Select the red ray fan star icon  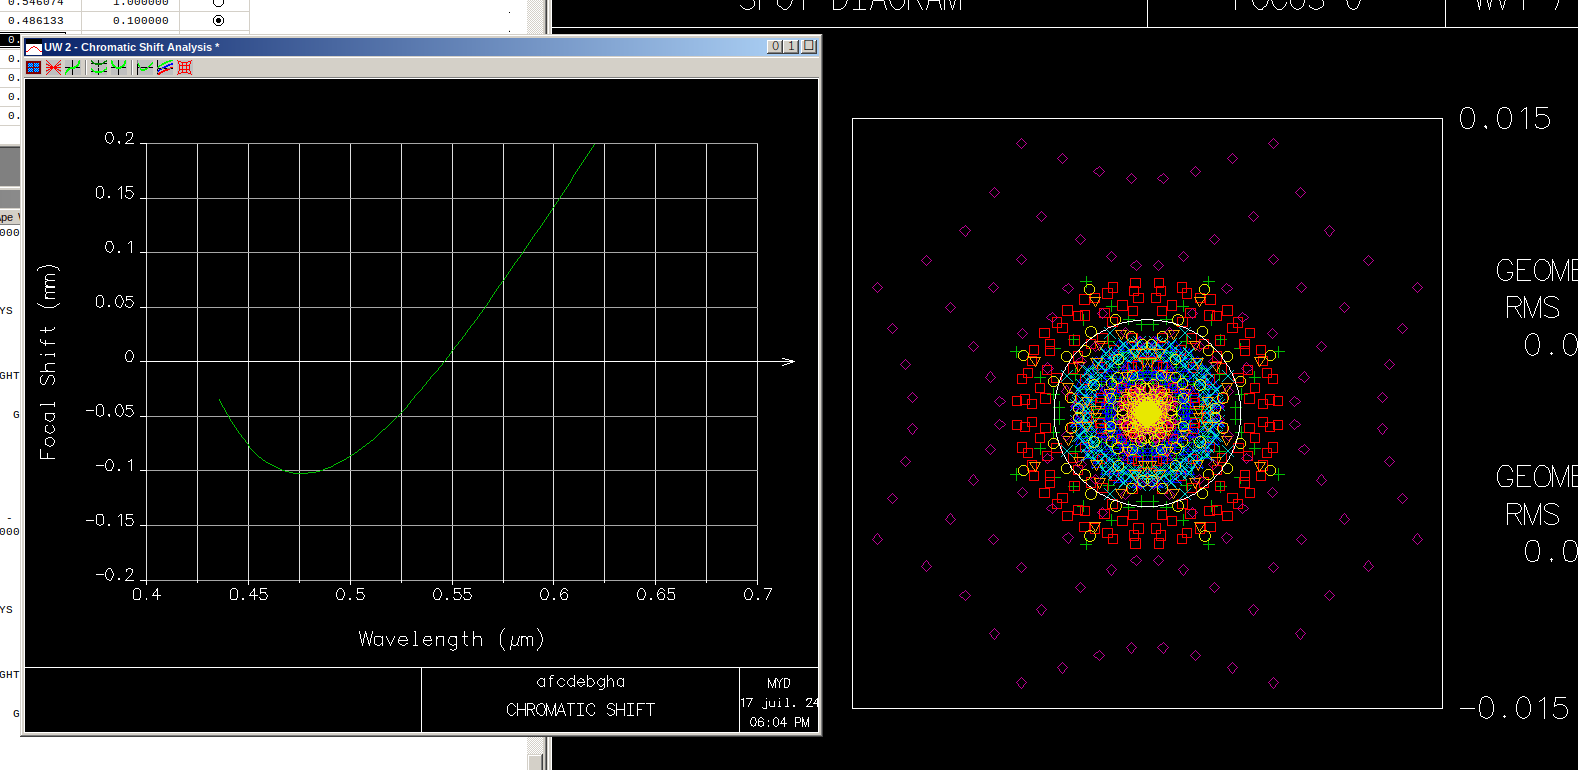(x=53, y=67)
